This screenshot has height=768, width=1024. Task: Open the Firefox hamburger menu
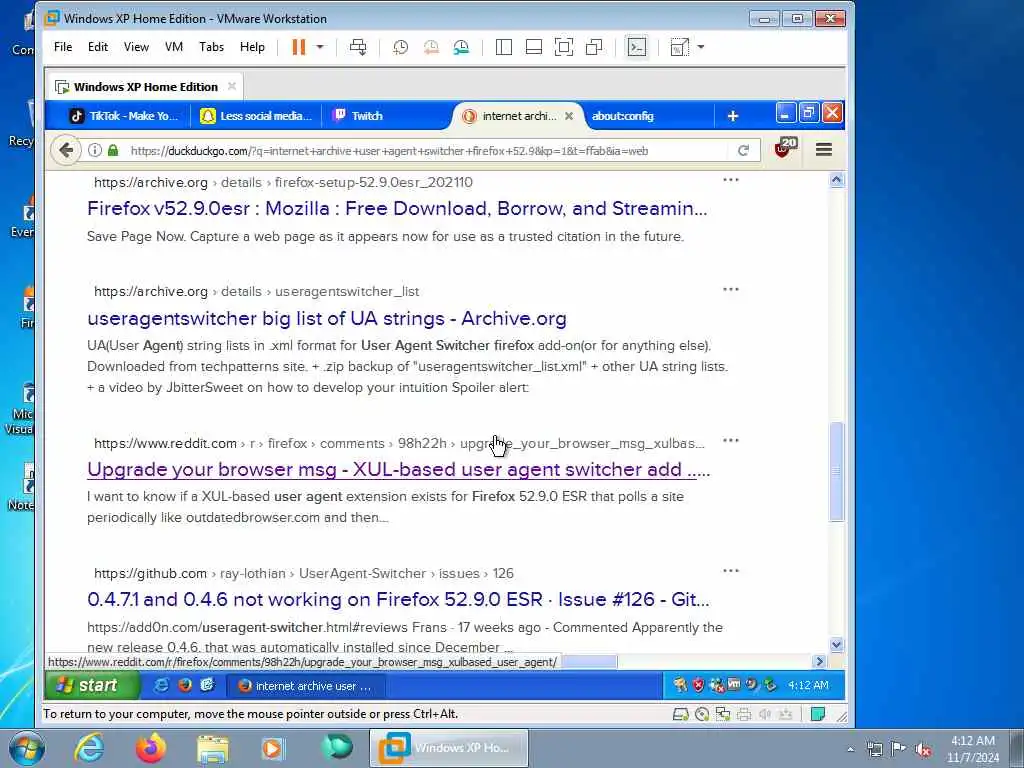click(824, 150)
